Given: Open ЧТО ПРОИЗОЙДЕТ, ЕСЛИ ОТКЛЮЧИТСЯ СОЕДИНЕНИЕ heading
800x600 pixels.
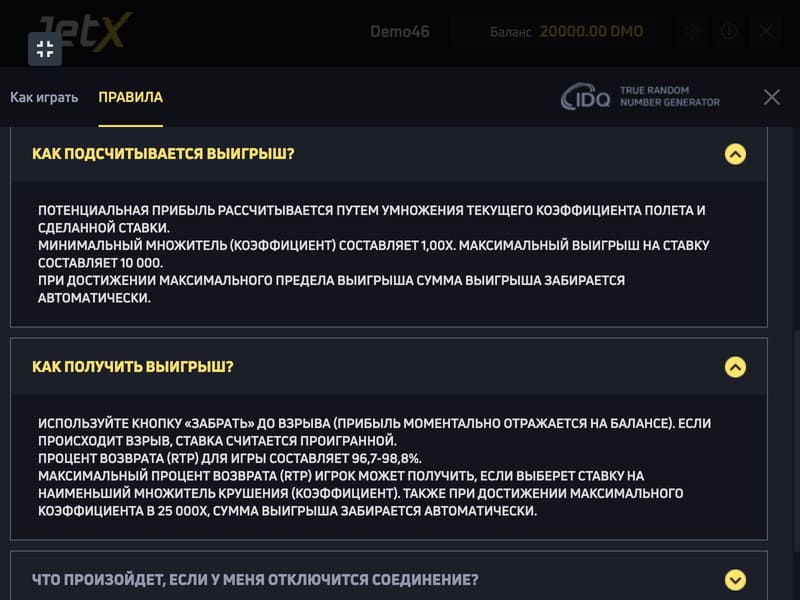Looking at the screenshot, I should 255,580.
